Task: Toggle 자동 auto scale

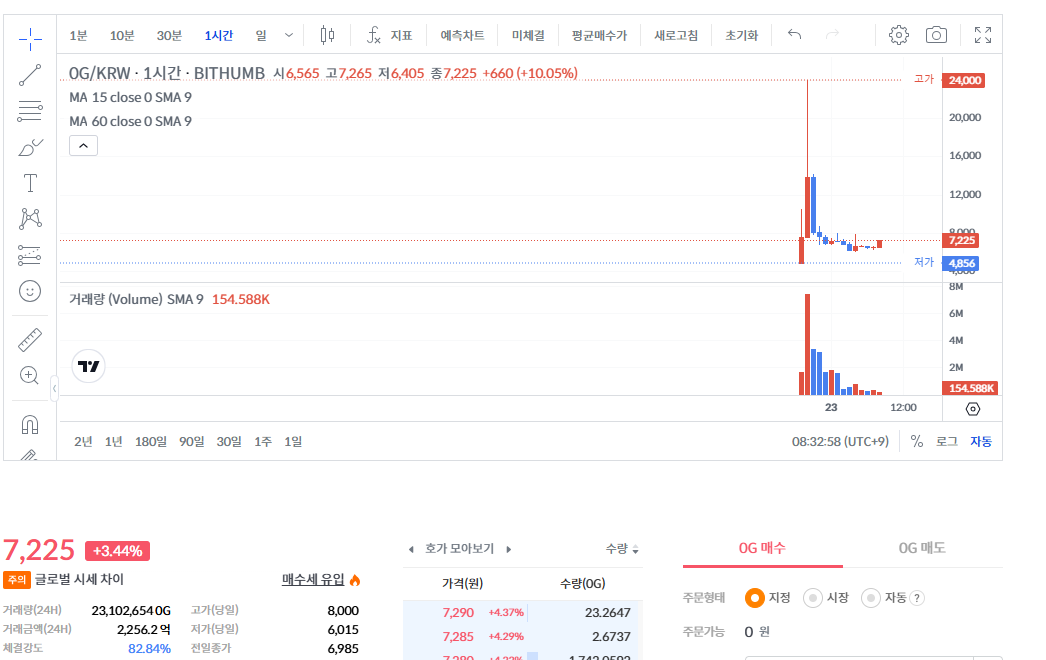Action: [x=981, y=441]
